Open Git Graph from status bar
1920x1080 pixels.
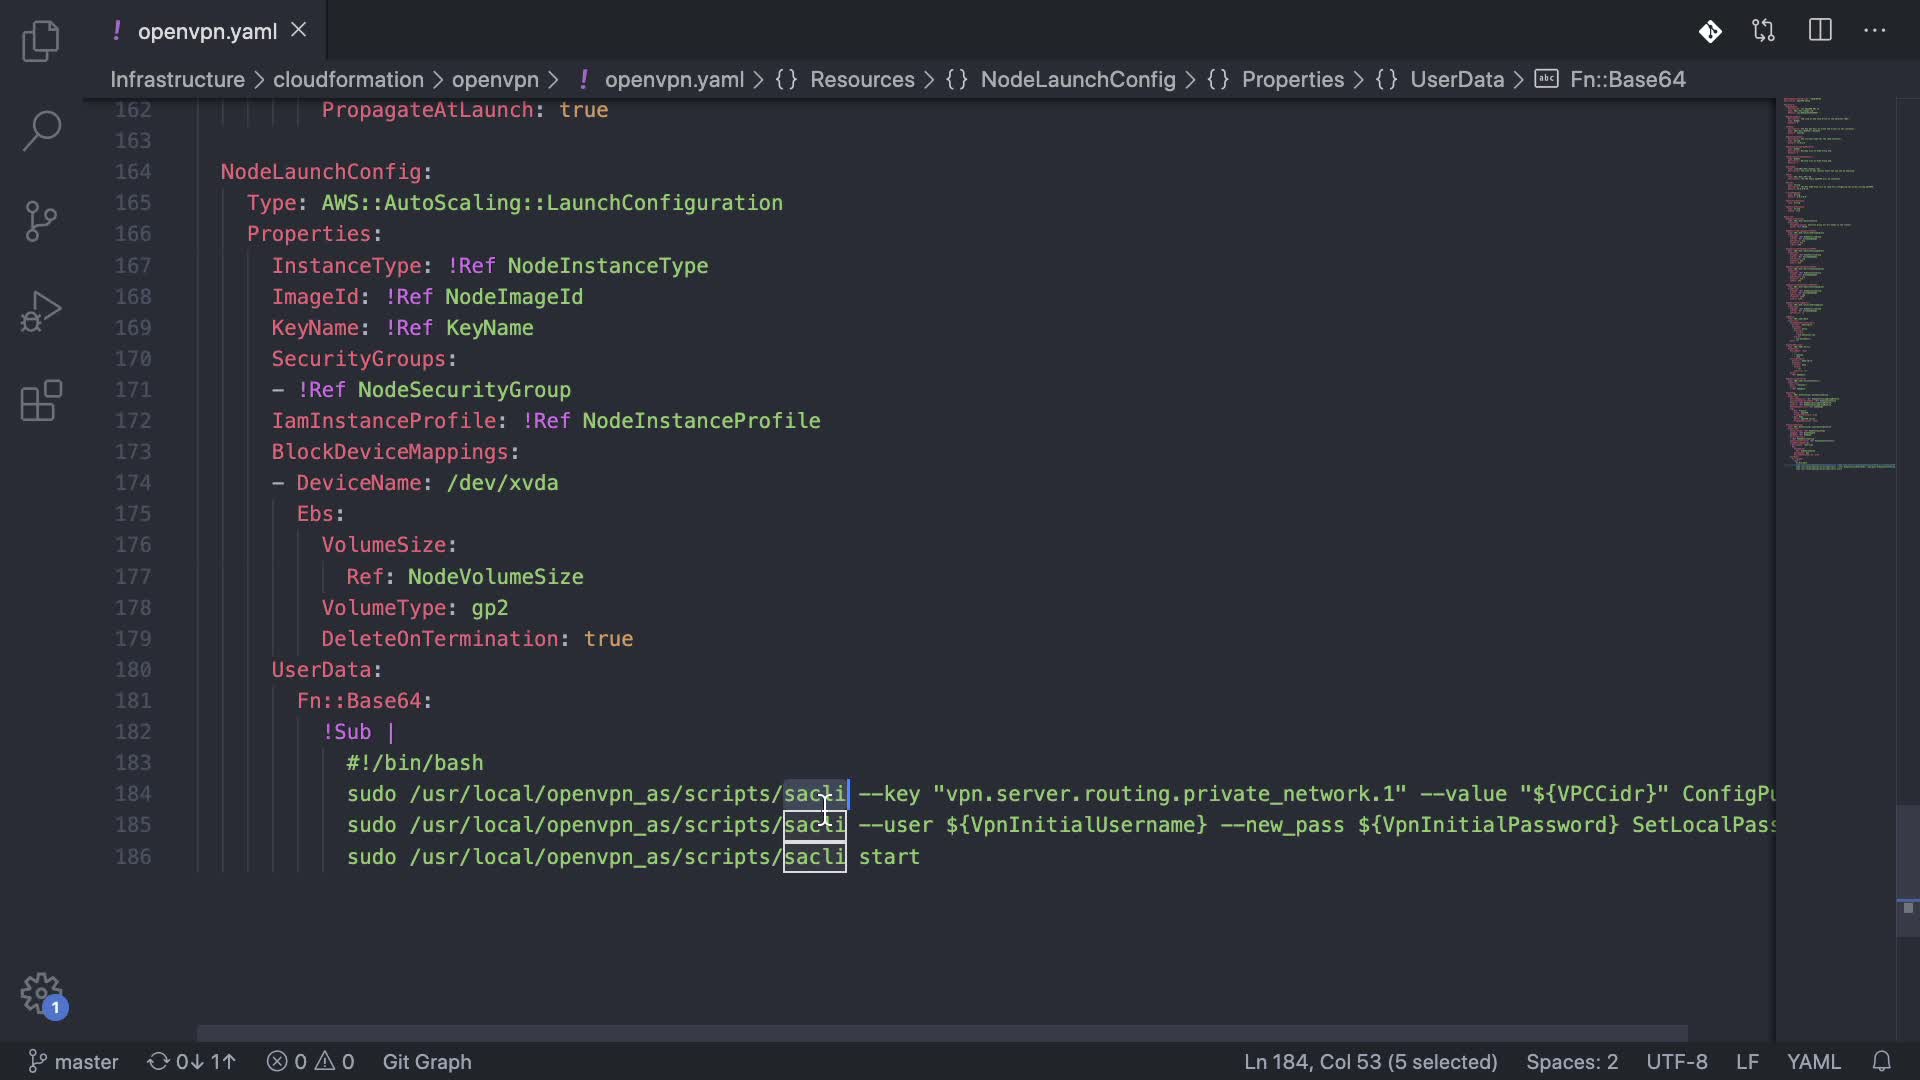pos(427,1061)
